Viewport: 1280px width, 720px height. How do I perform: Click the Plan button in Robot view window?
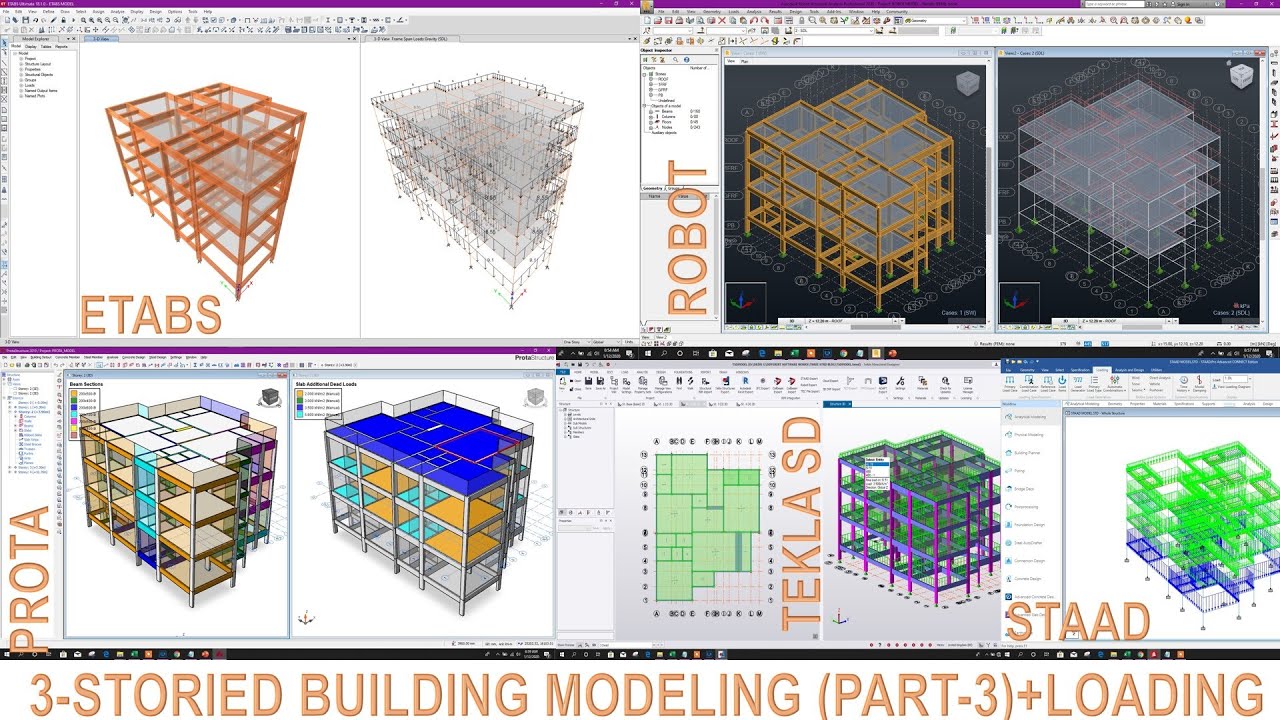tap(745, 61)
